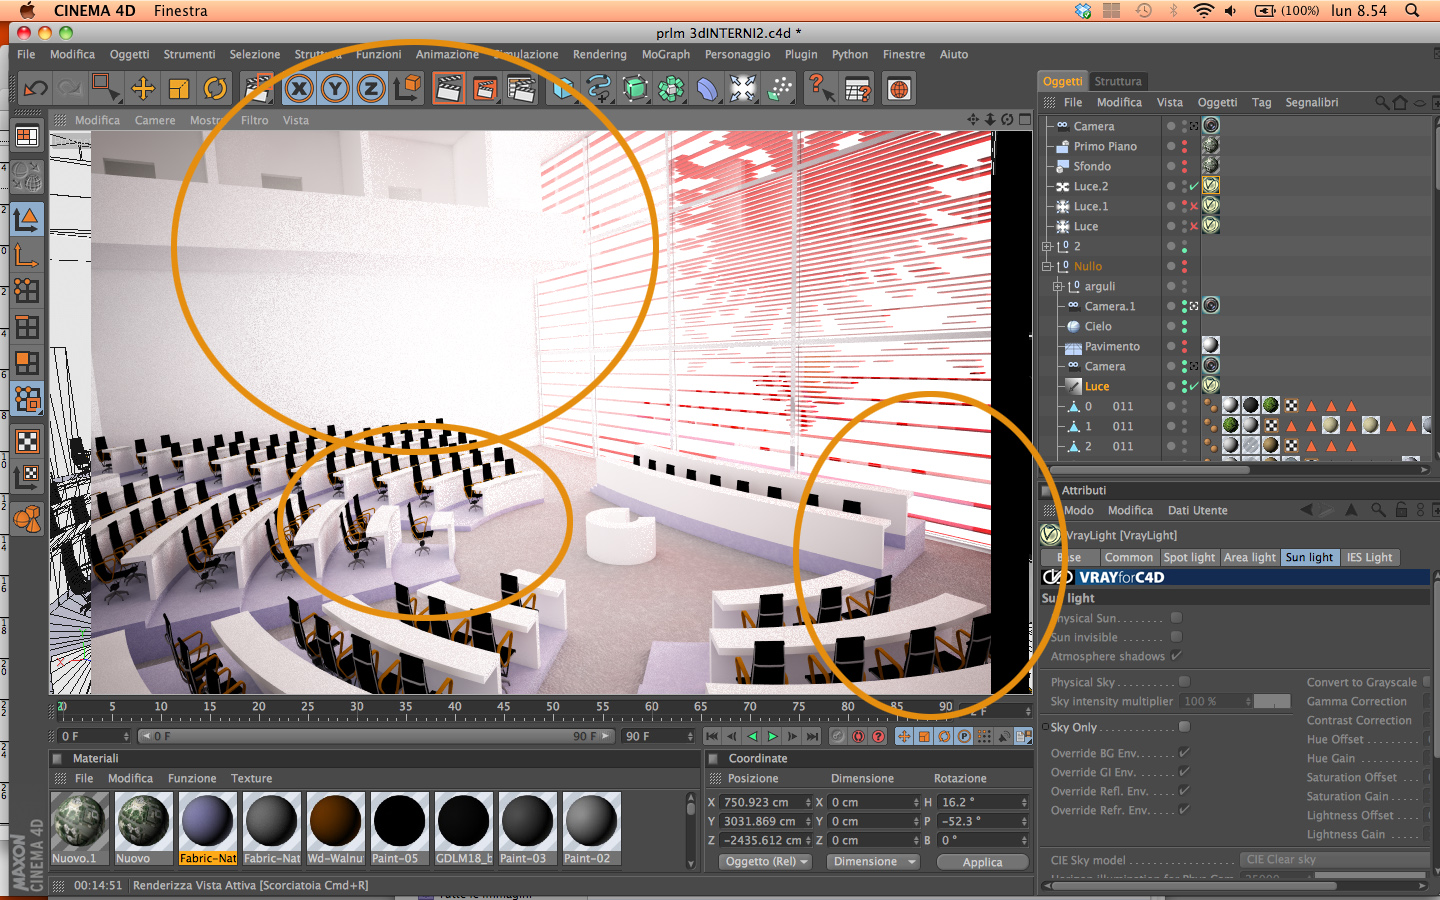Screen dimensions: 1440x900
Task: Expand the arguli object group
Action: click(1058, 286)
